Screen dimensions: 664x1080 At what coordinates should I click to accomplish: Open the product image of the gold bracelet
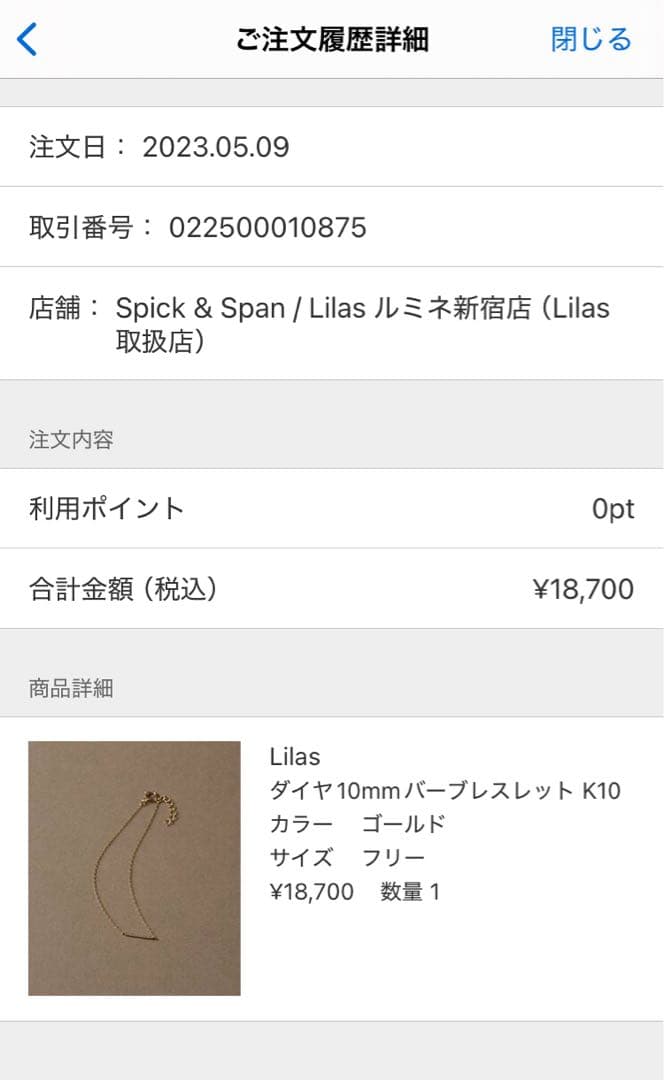click(135, 867)
